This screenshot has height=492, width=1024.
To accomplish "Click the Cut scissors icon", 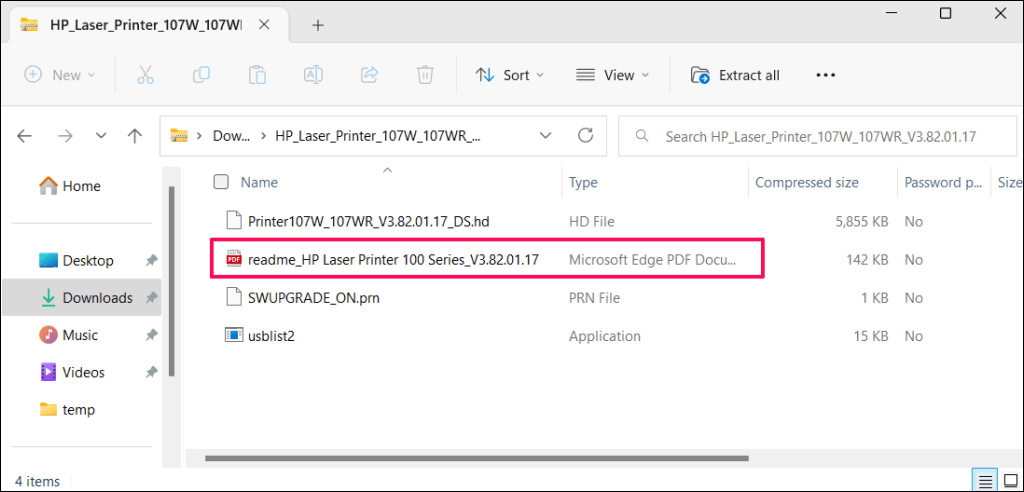I will (145, 75).
